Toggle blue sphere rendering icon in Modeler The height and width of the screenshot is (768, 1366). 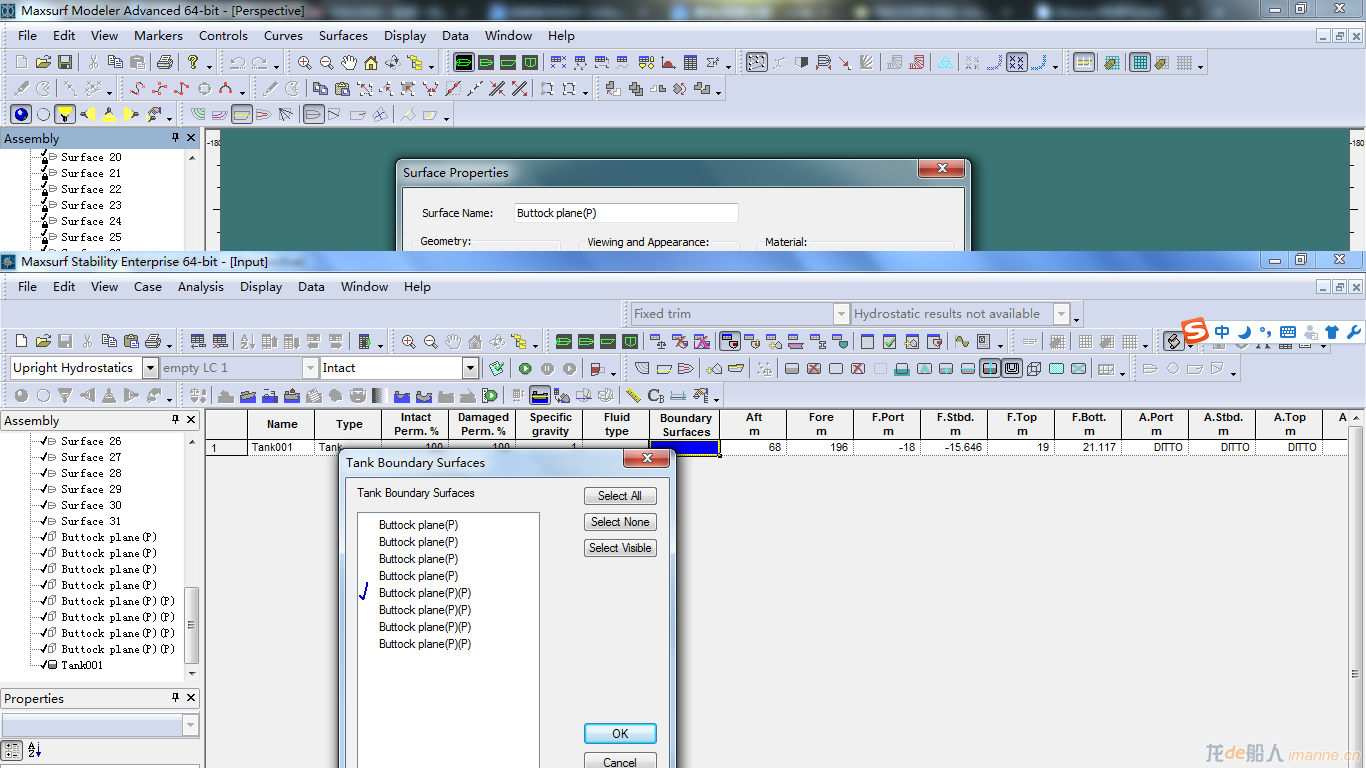21,114
